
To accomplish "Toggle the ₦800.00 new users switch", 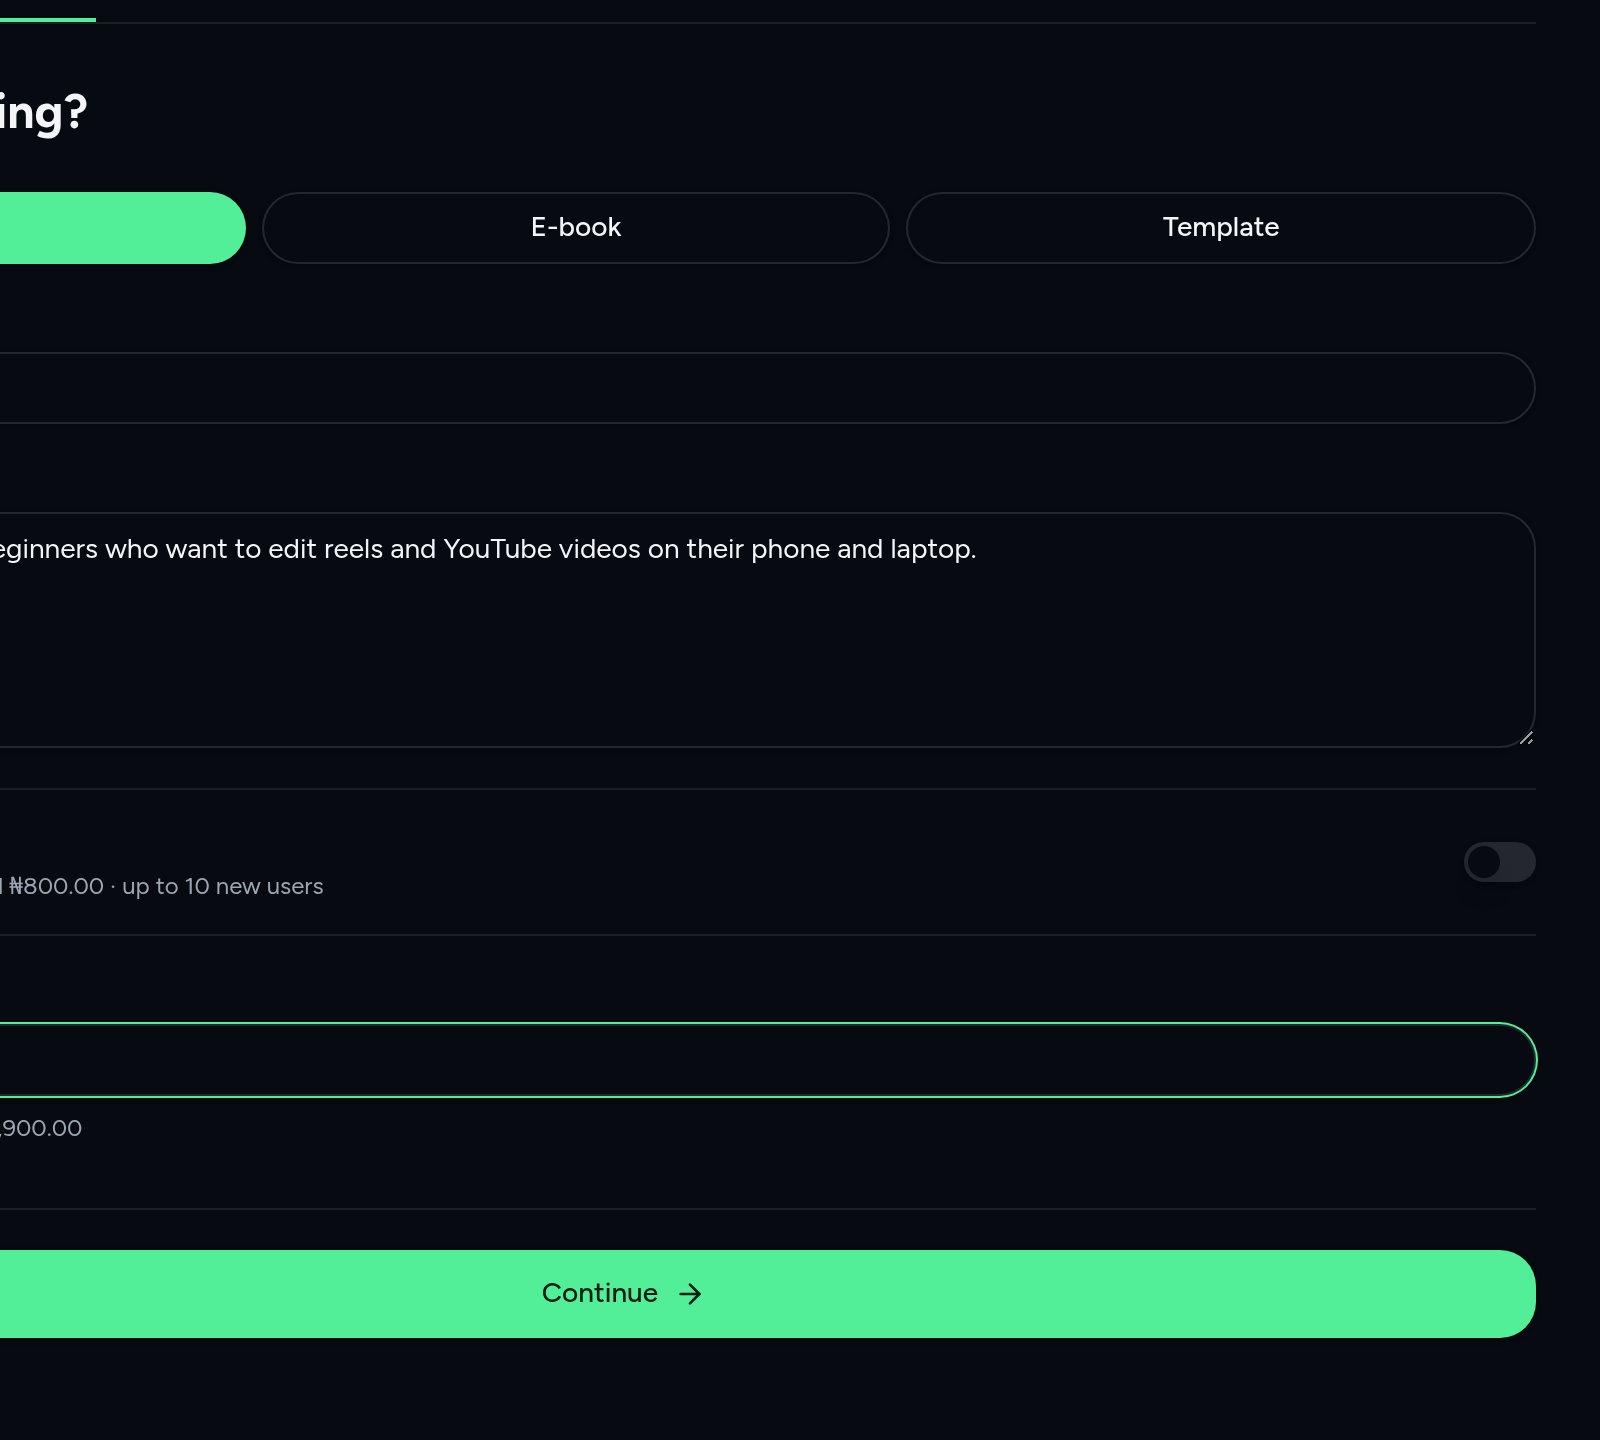I will [x=1499, y=862].
